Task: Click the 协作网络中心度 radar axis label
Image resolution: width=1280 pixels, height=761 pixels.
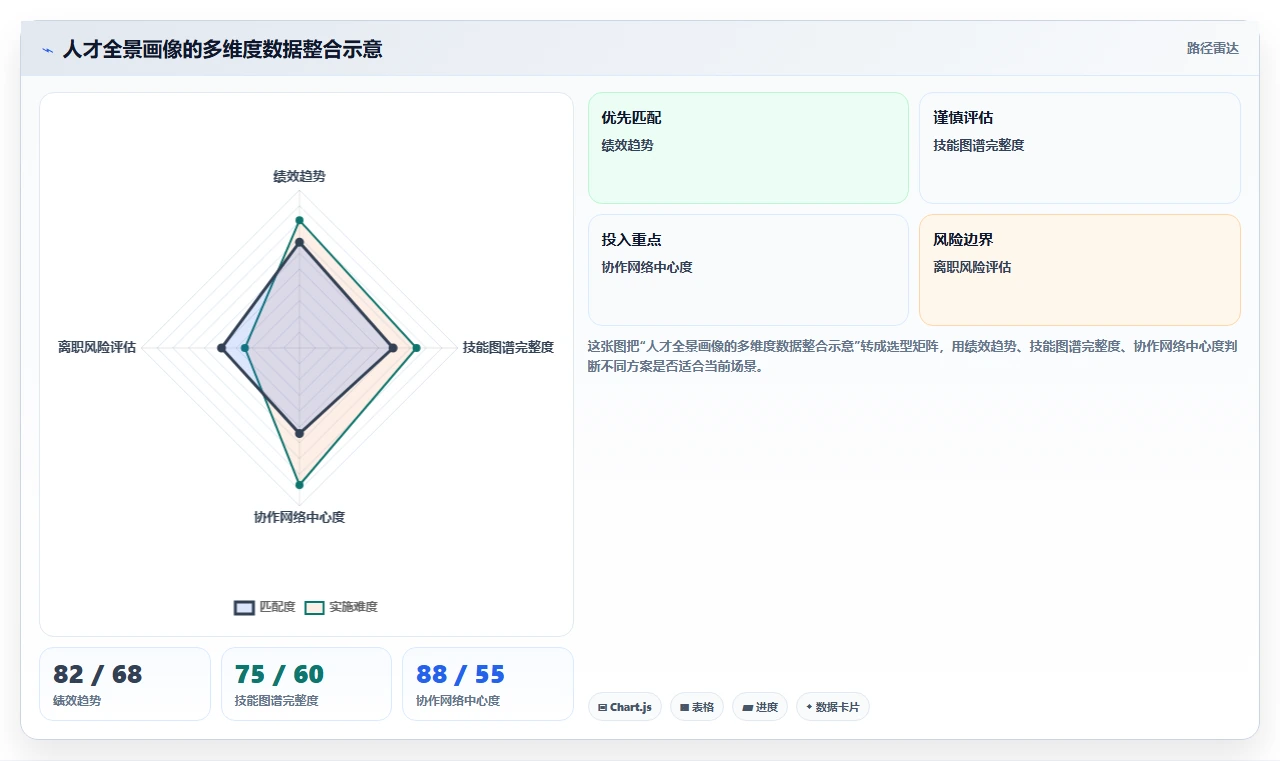Action: point(299,517)
